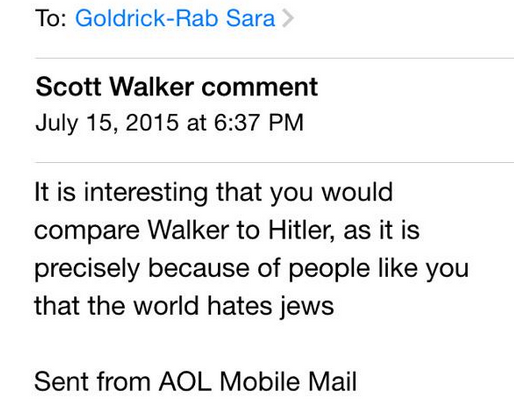Click the word "Hitler" in the body
The image size is (514, 413).
[x=301, y=230]
